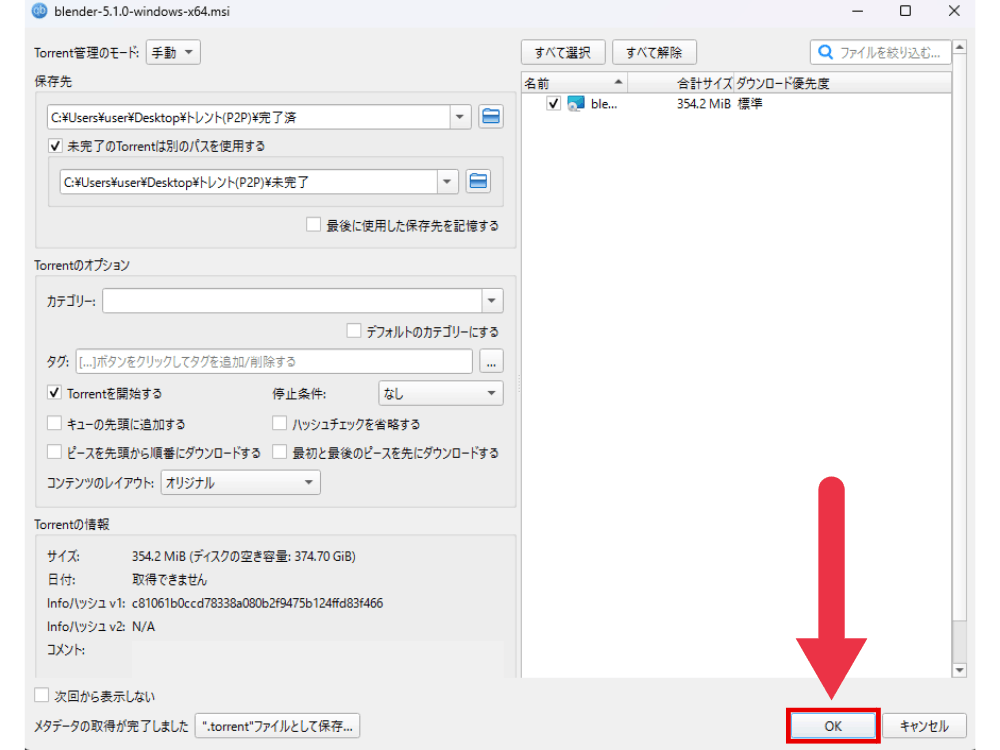Click the scroll up arrow in file list
1000x750 pixels.
[x=960, y=47]
